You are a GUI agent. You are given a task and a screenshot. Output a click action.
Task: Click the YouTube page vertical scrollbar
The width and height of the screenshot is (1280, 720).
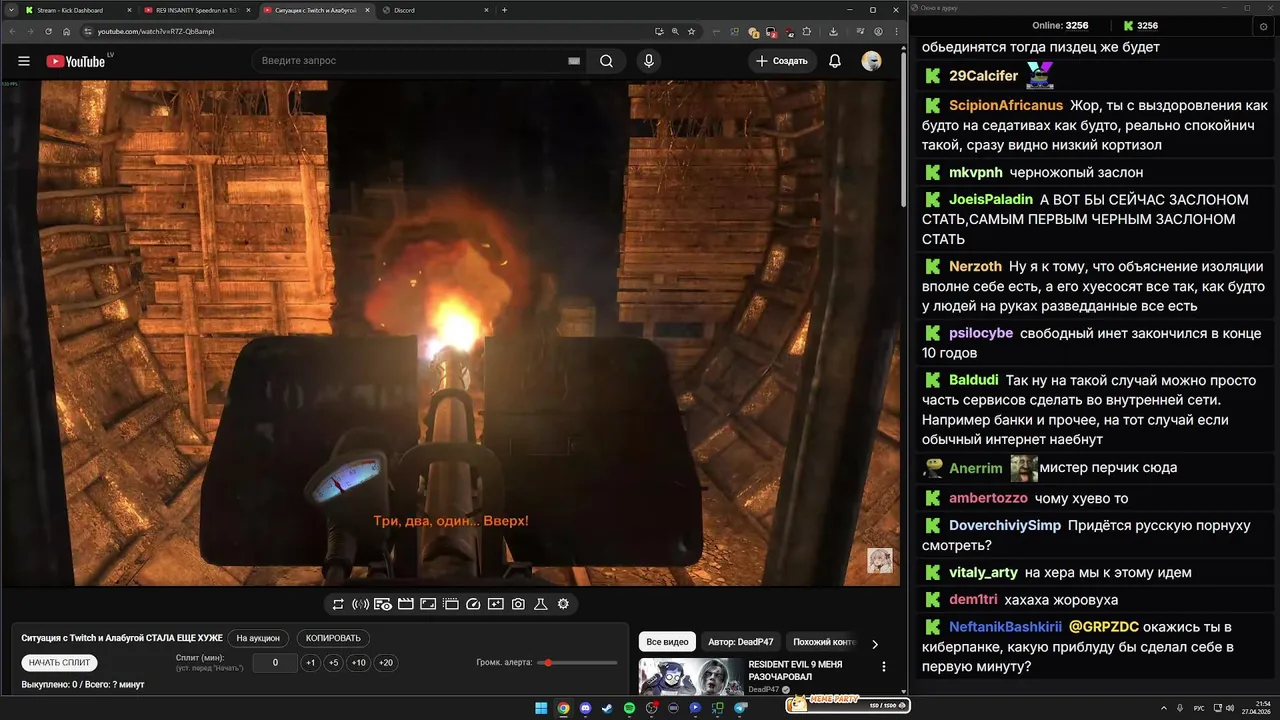point(903,130)
